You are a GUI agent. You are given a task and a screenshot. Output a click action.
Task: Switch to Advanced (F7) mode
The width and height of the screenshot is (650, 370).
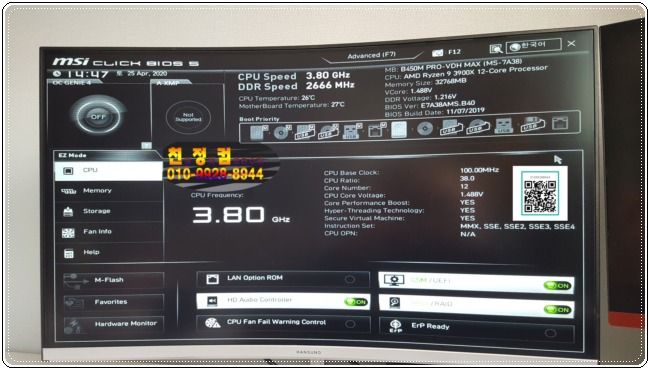click(372, 55)
